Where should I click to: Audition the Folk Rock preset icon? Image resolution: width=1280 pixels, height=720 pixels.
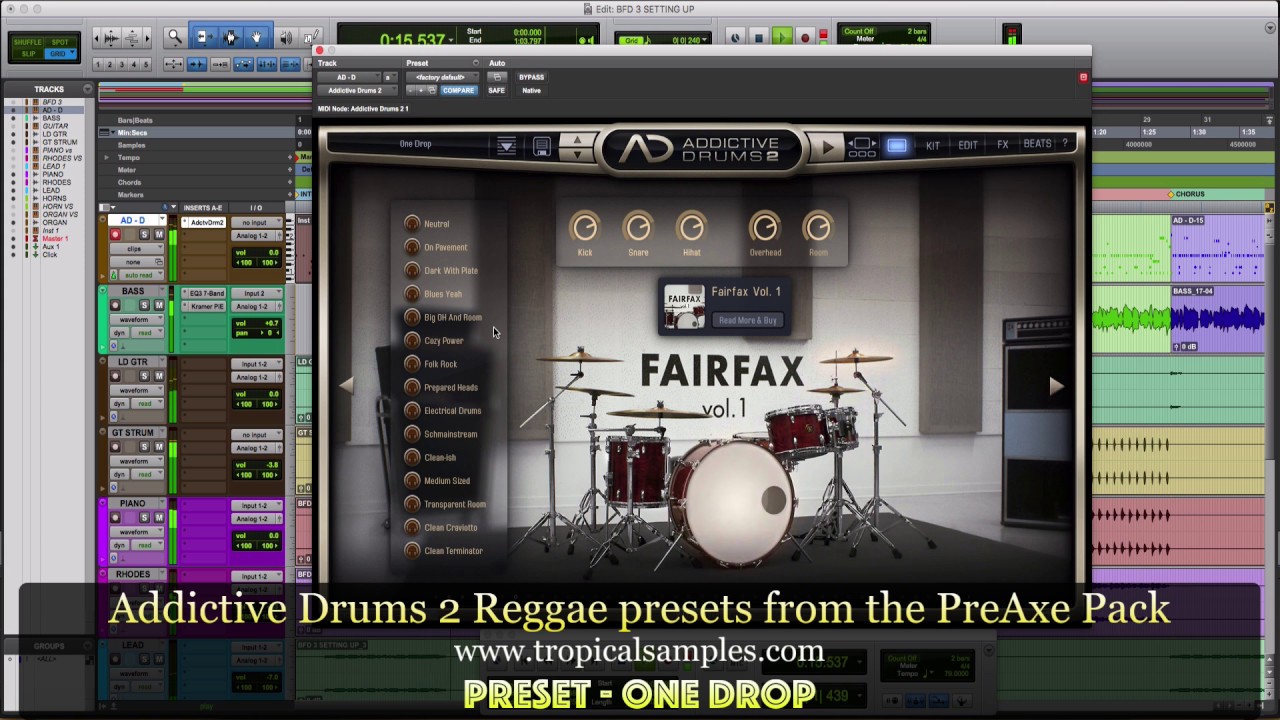(412, 364)
